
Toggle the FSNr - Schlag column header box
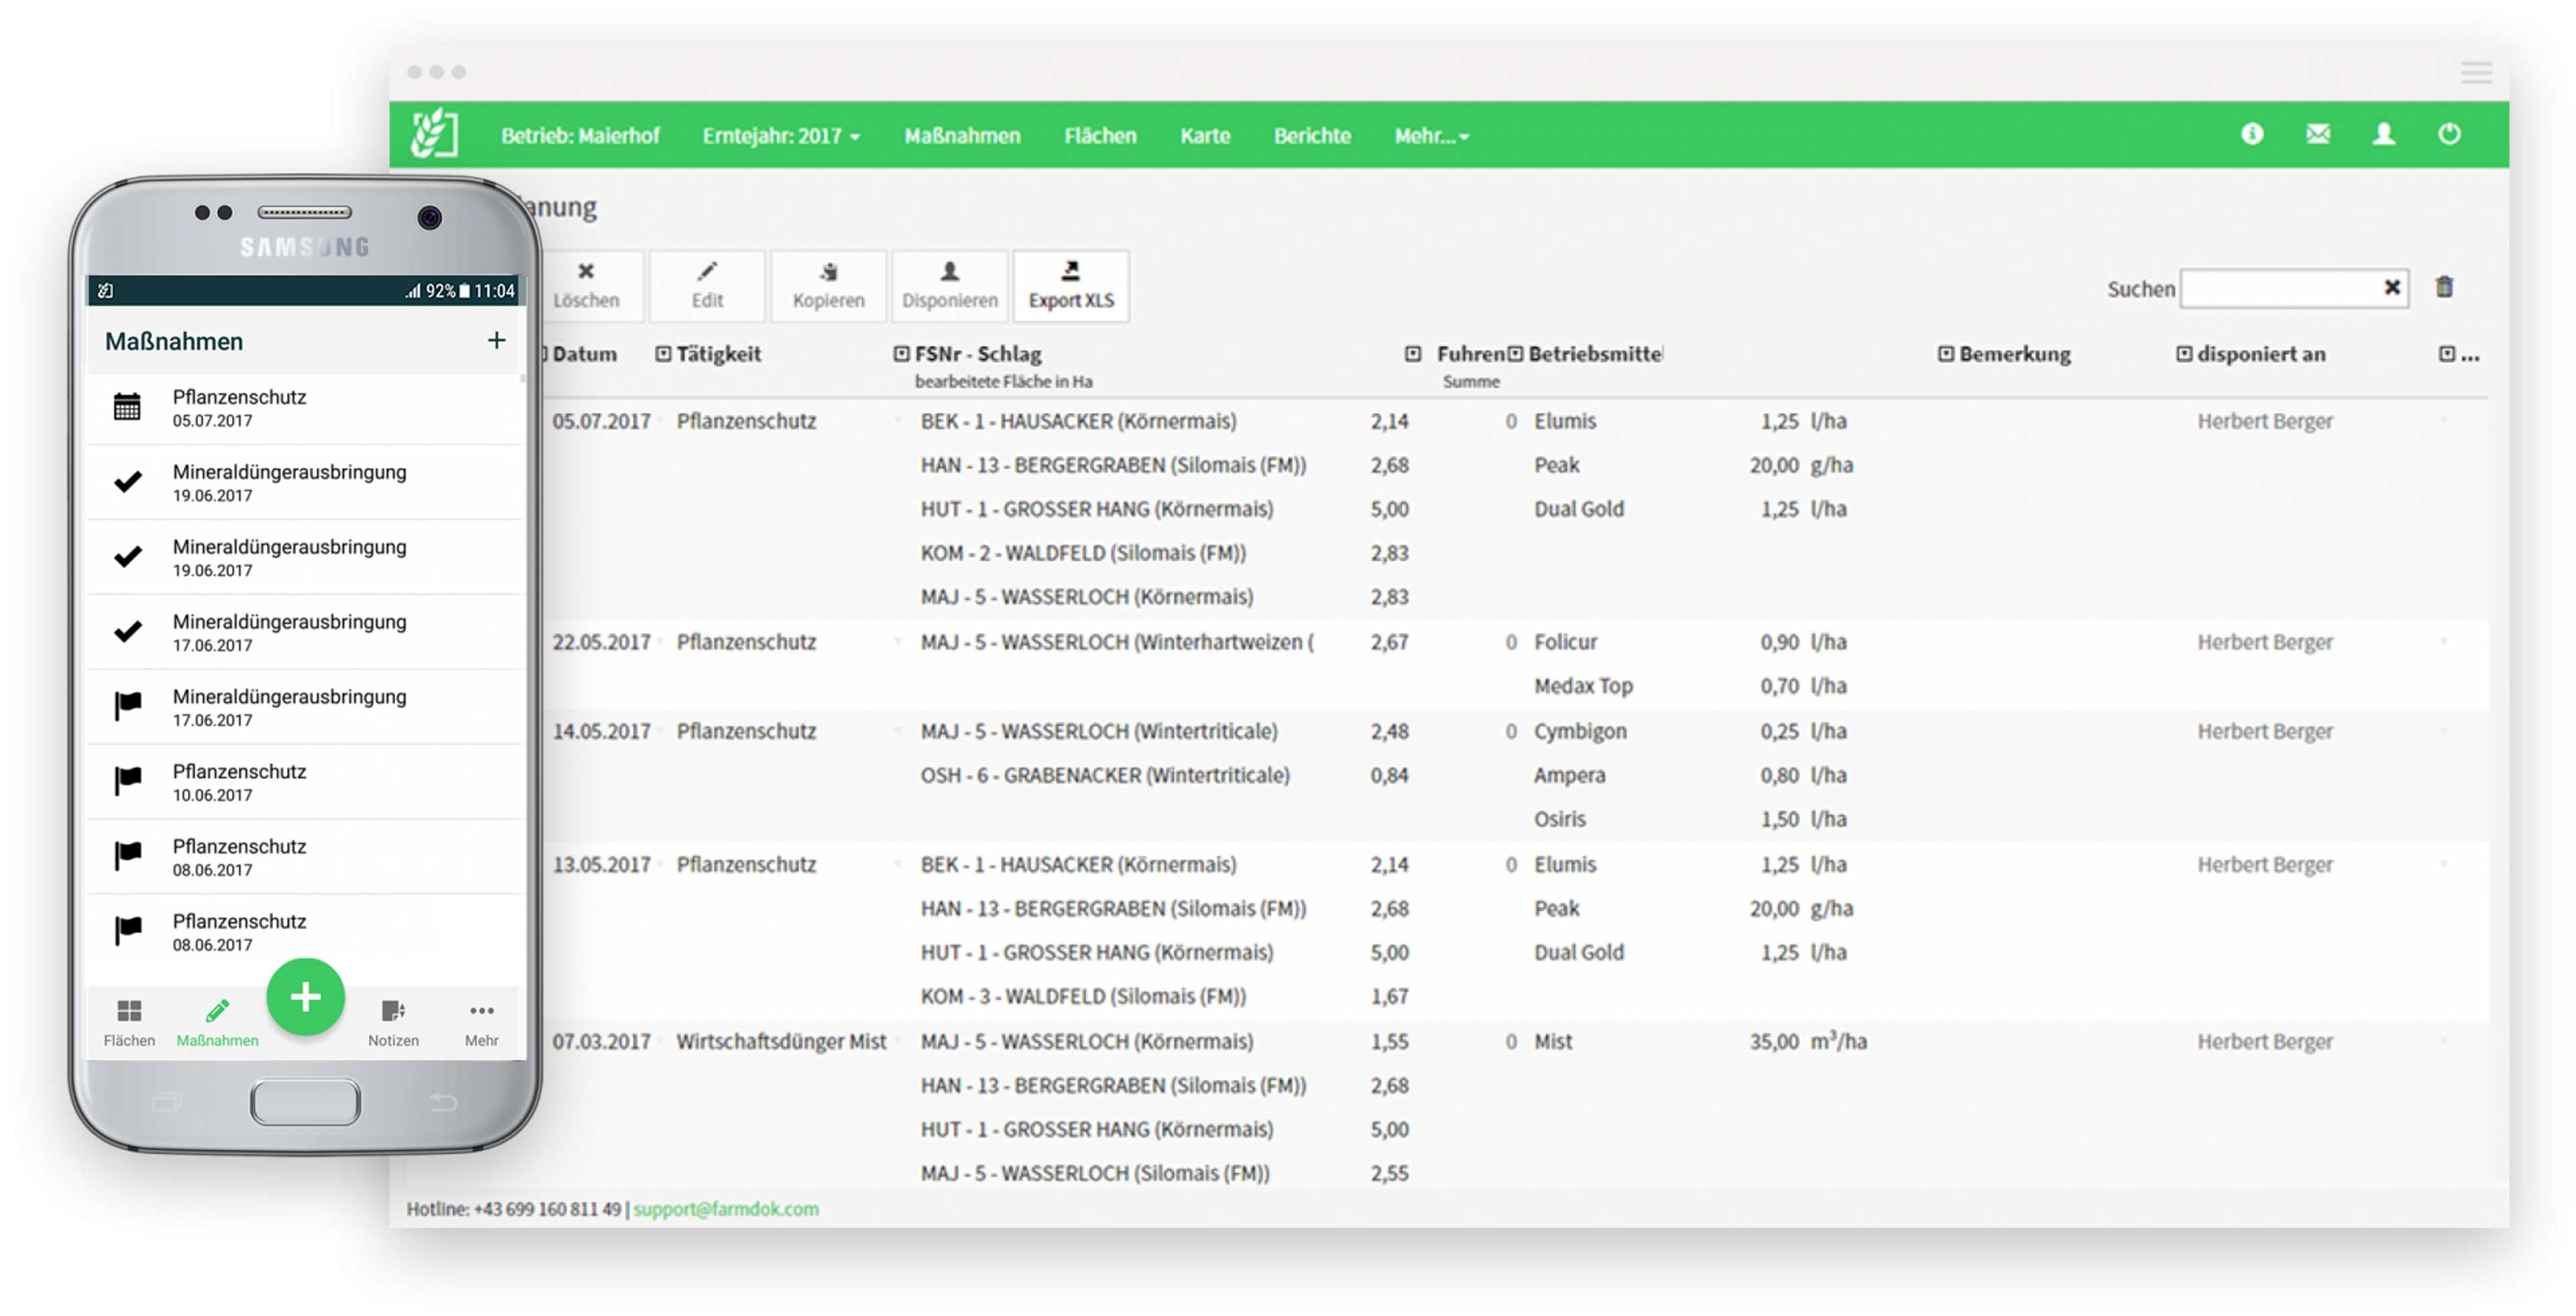[x=902, y=354]
